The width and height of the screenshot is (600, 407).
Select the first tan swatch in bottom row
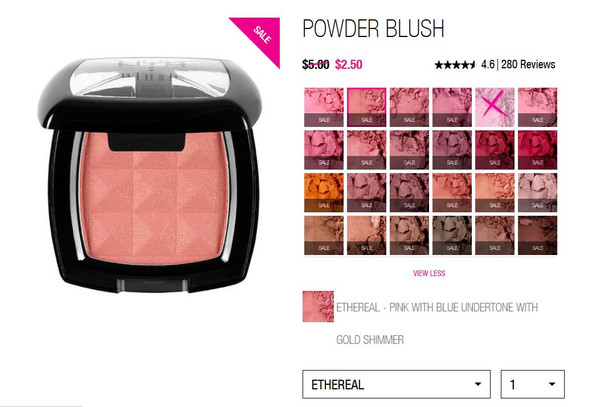[x=324, y=236]
